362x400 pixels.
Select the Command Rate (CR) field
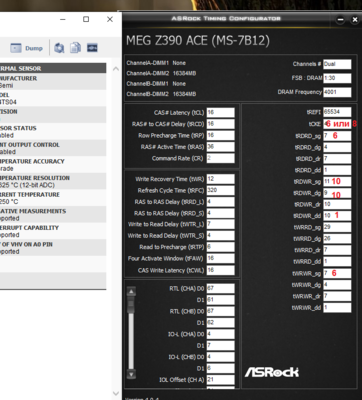[x=220, y=158]
